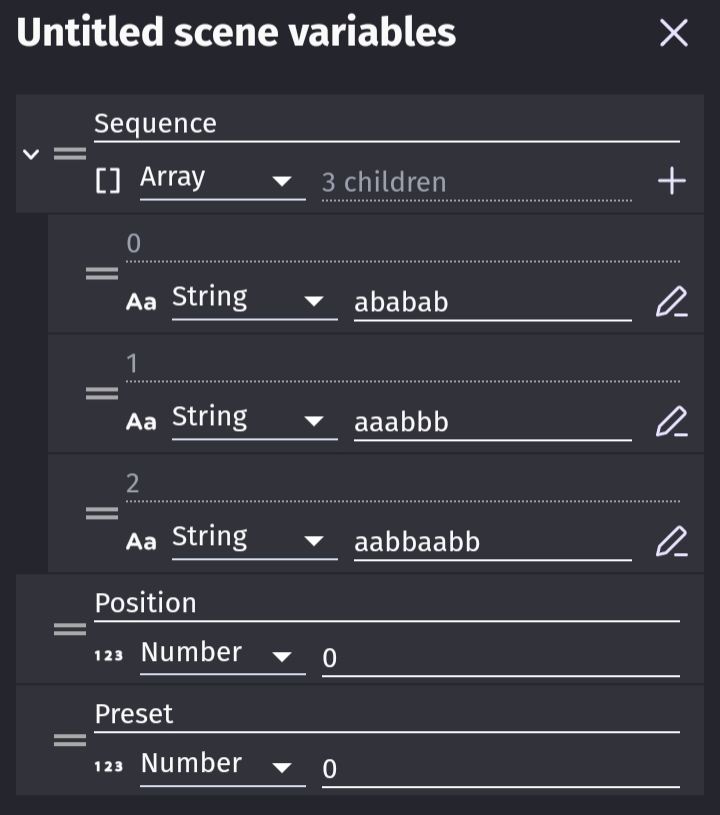Add a child to the Sequence array
This screenshot has width=720, height=815.
(671, 178)
